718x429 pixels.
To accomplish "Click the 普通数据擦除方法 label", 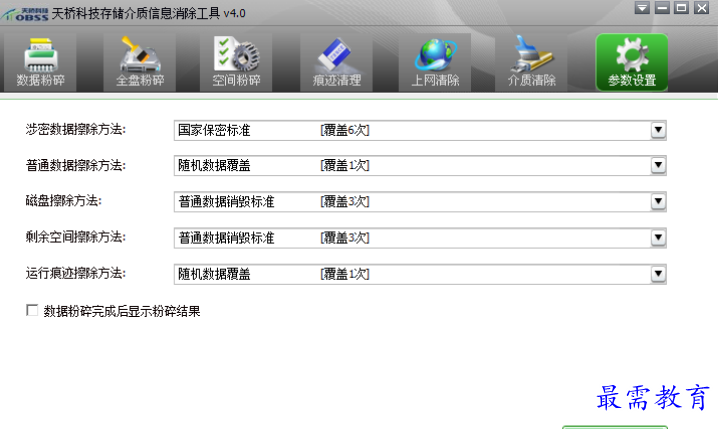I will coord(76,165).
